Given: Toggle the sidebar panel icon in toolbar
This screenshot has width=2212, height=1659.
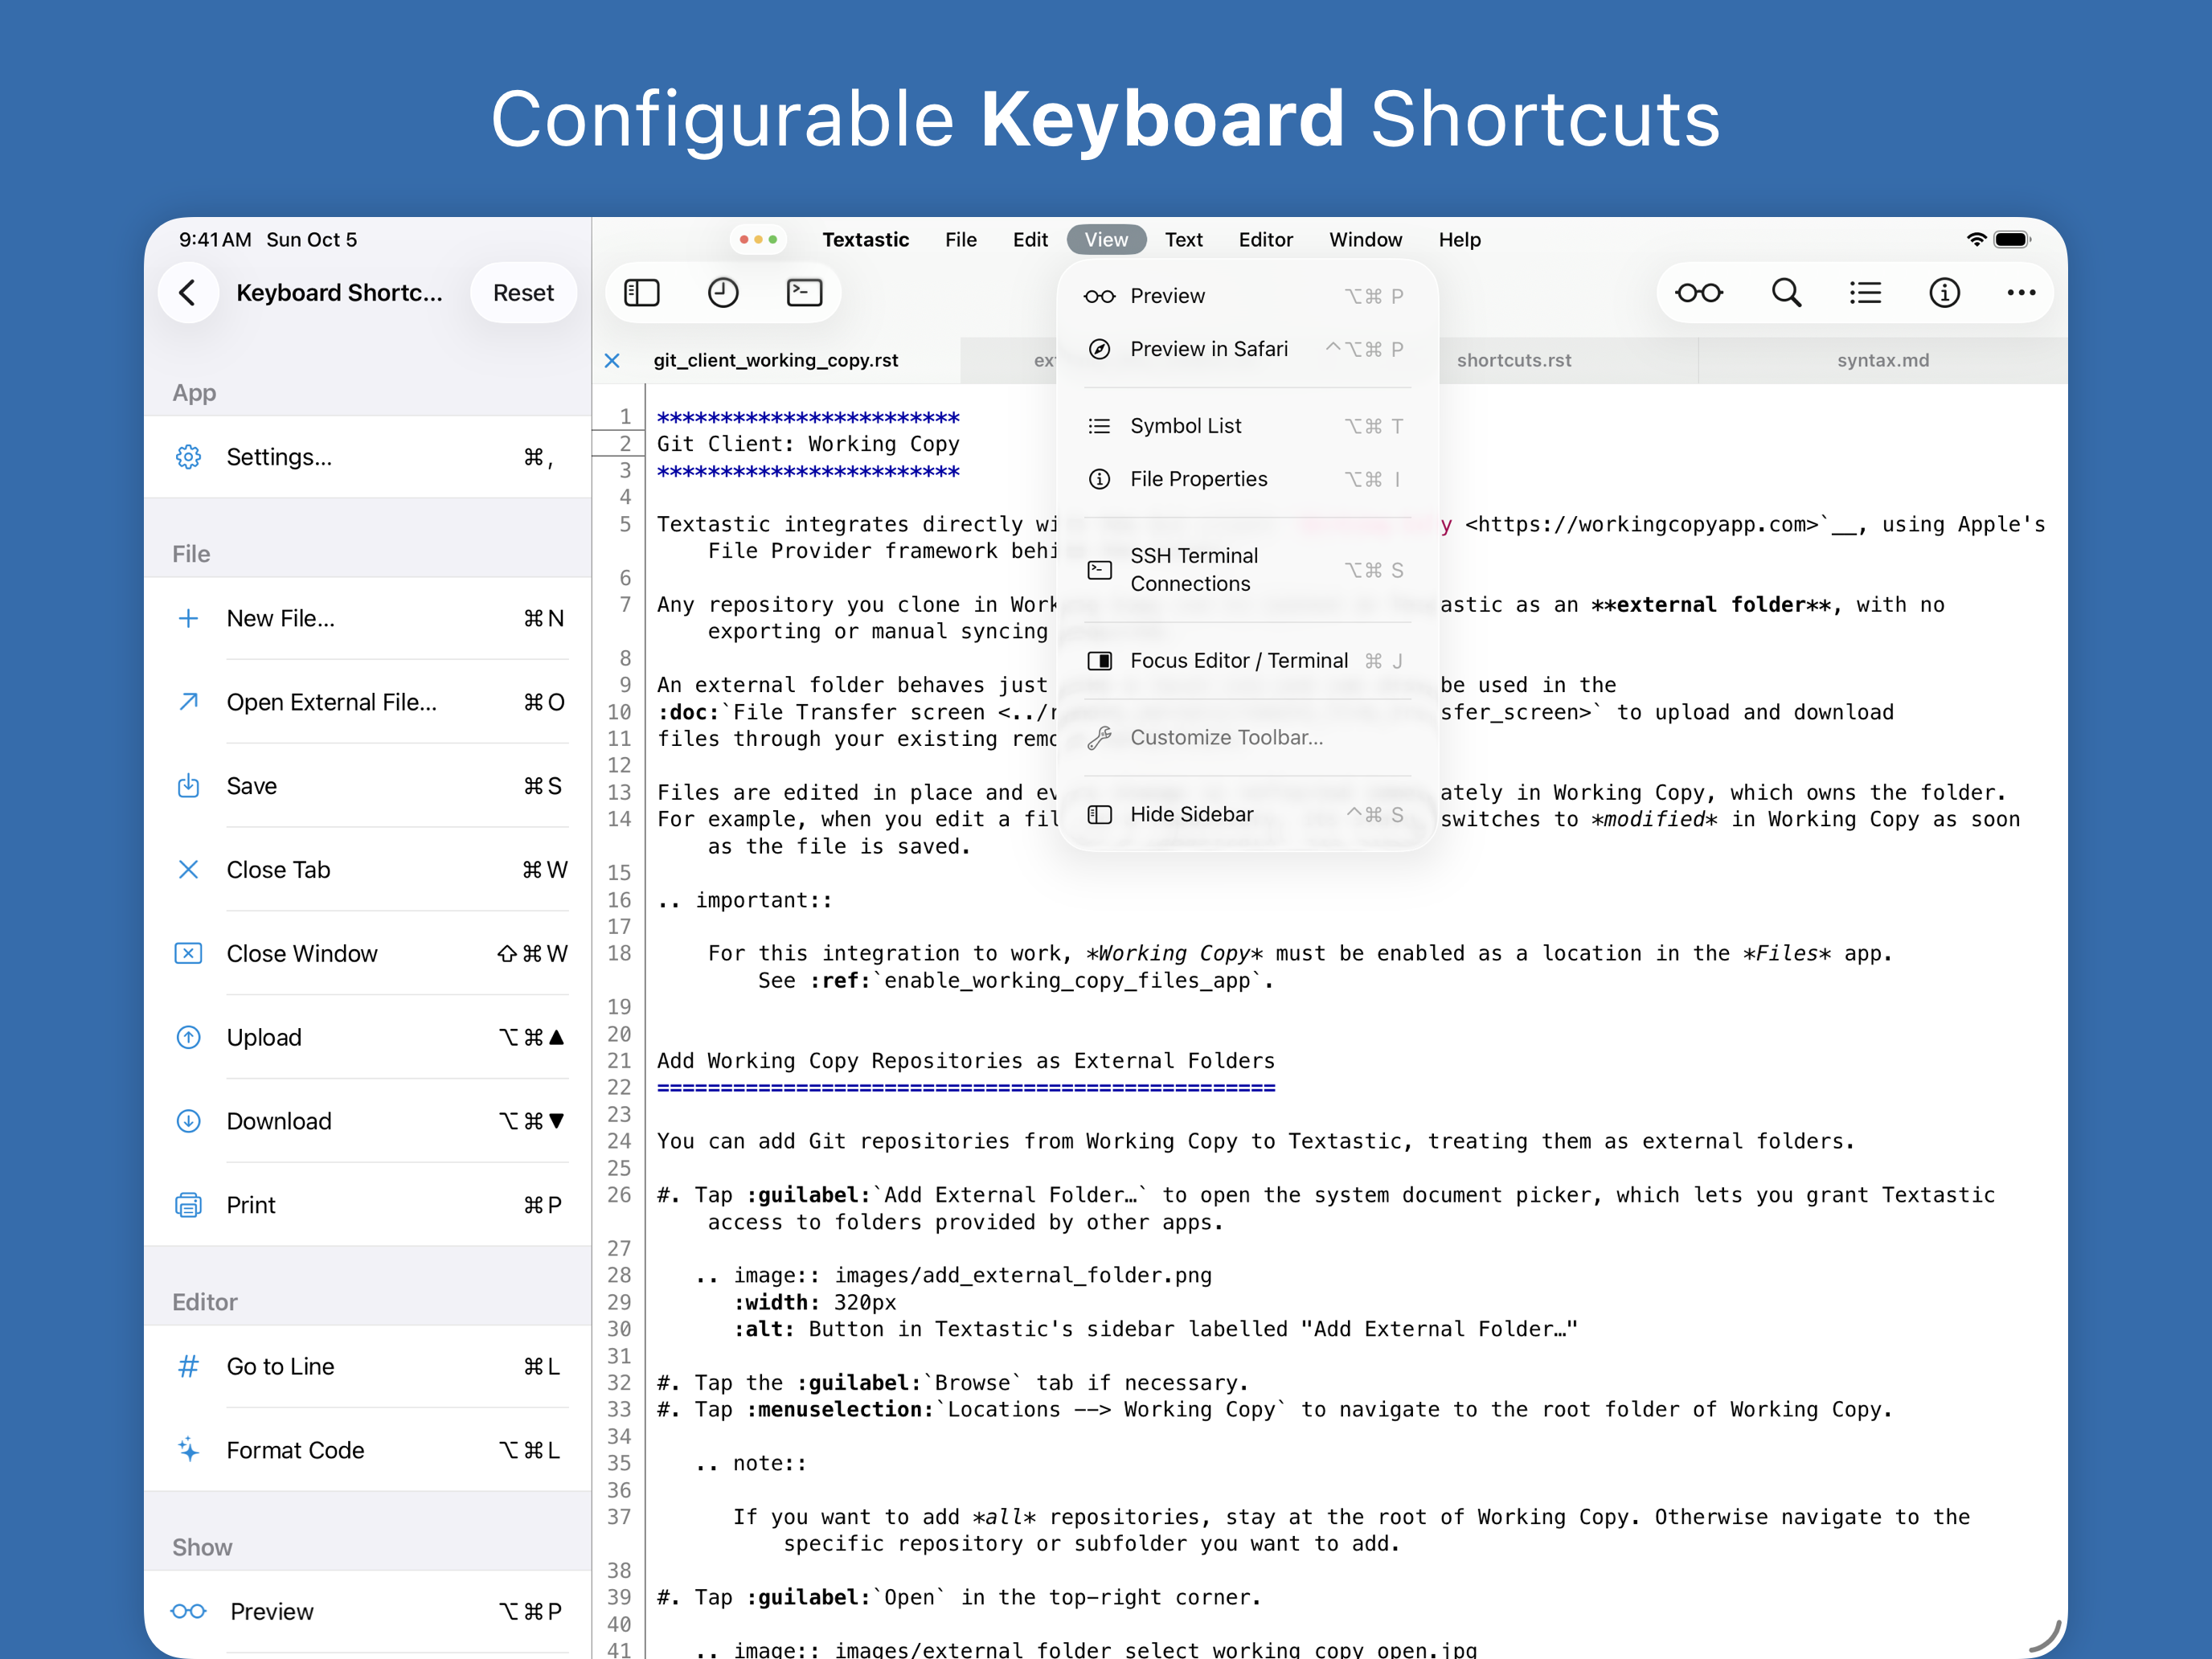Looking at the screenshot, I should coord(641,293).
